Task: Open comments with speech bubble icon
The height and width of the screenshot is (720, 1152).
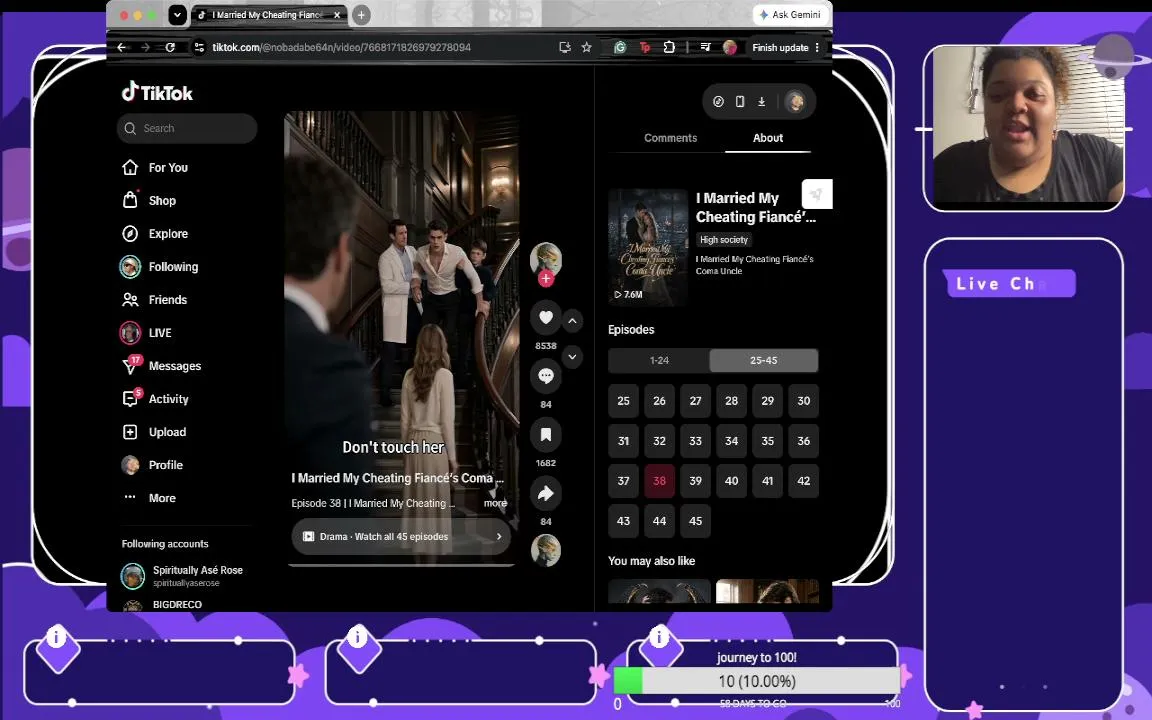Action: pos(546,376)
